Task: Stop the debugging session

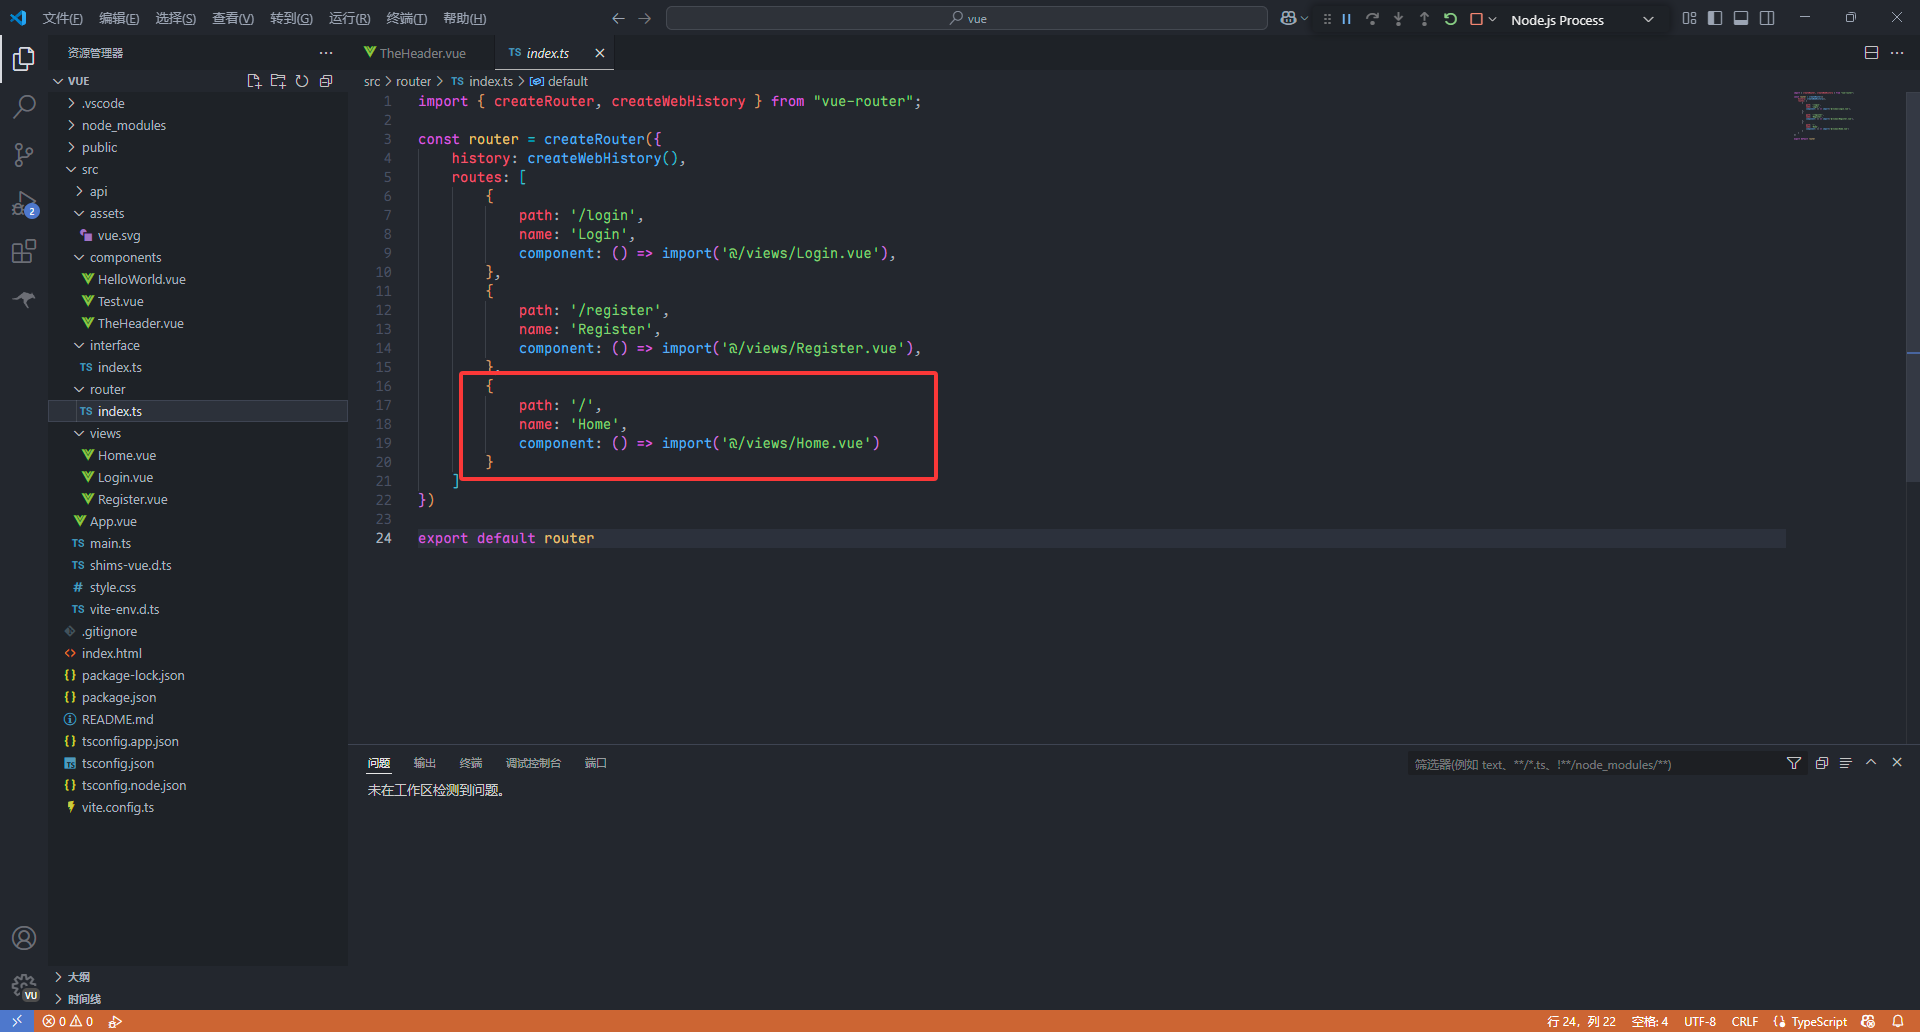Action: pyautogui.click(x=1476, y=19)
